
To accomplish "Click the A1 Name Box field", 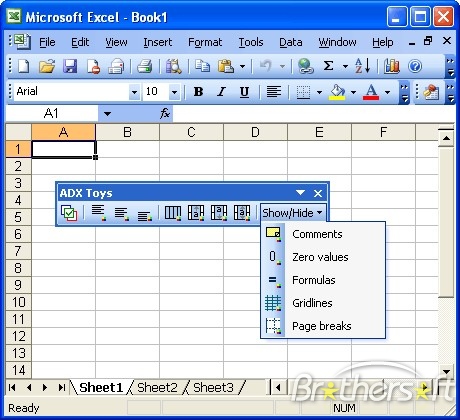I will click(x=51, y=114).
